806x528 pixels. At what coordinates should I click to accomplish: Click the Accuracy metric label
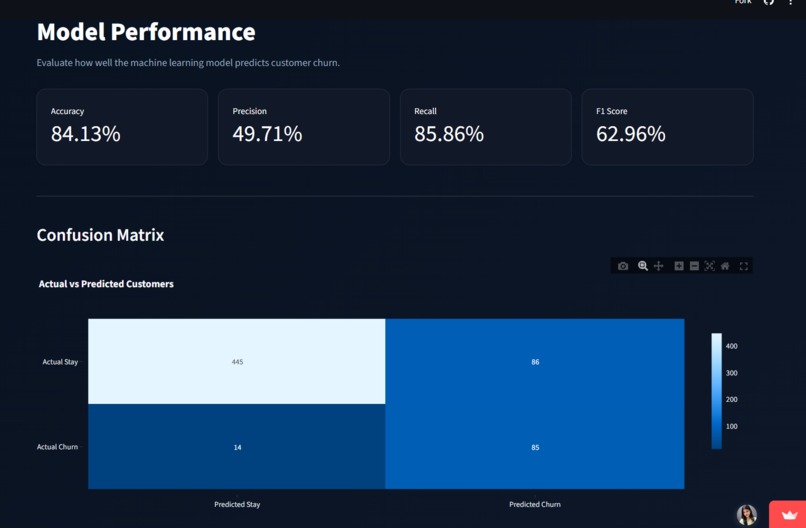[x=67, y=111]
